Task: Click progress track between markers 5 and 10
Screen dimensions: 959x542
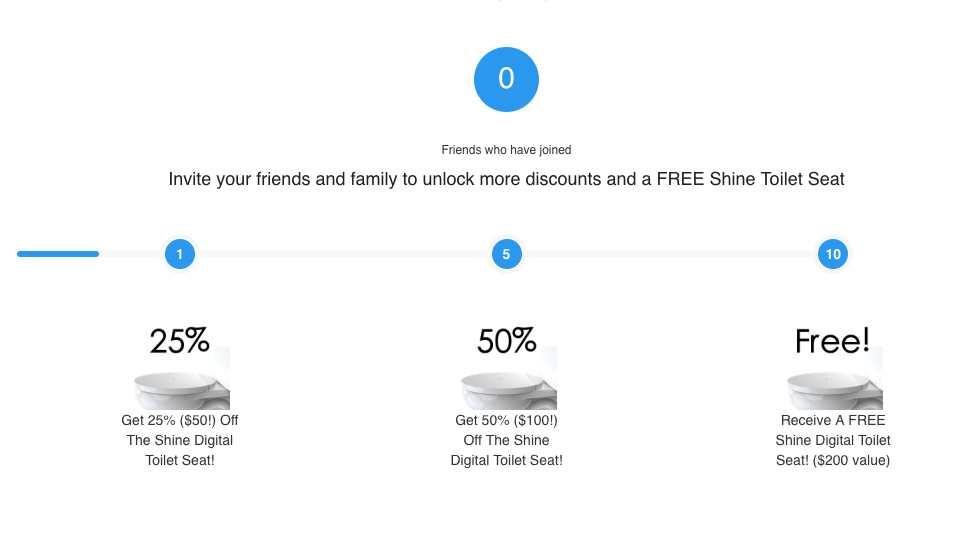Action: click(670, 254)
